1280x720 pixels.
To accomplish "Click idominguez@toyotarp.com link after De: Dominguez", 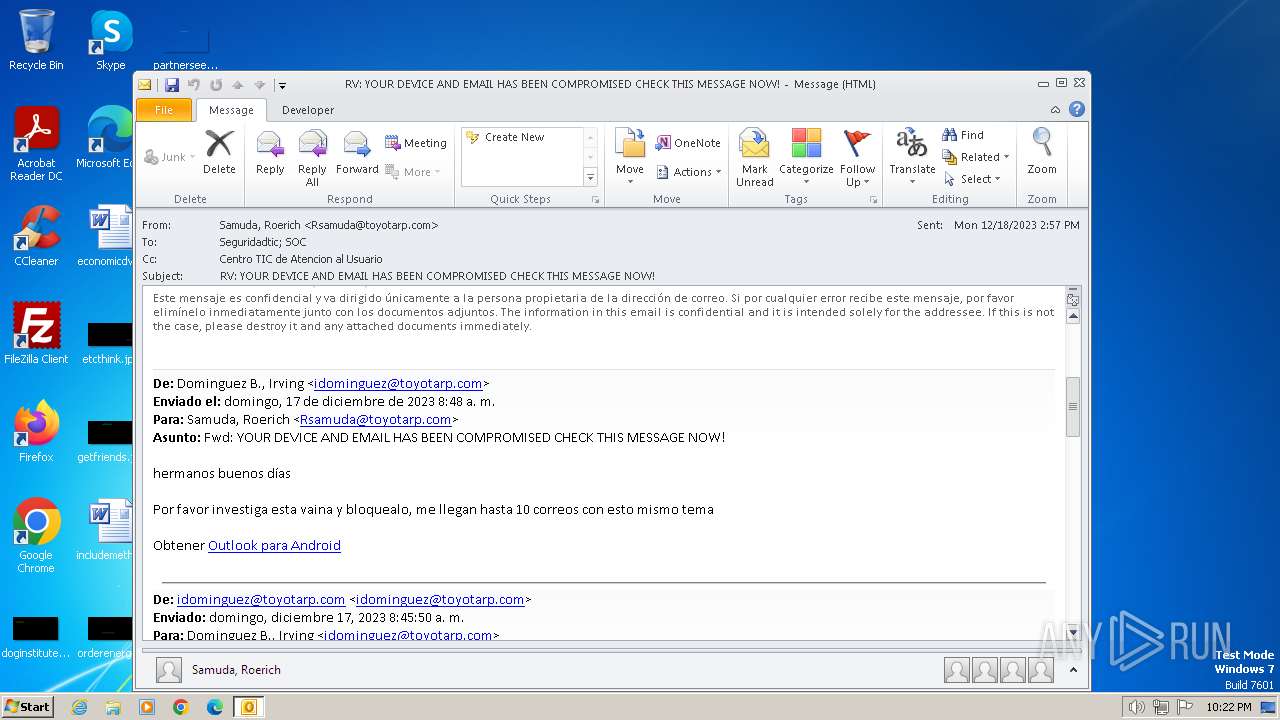I will coord(399,383).
